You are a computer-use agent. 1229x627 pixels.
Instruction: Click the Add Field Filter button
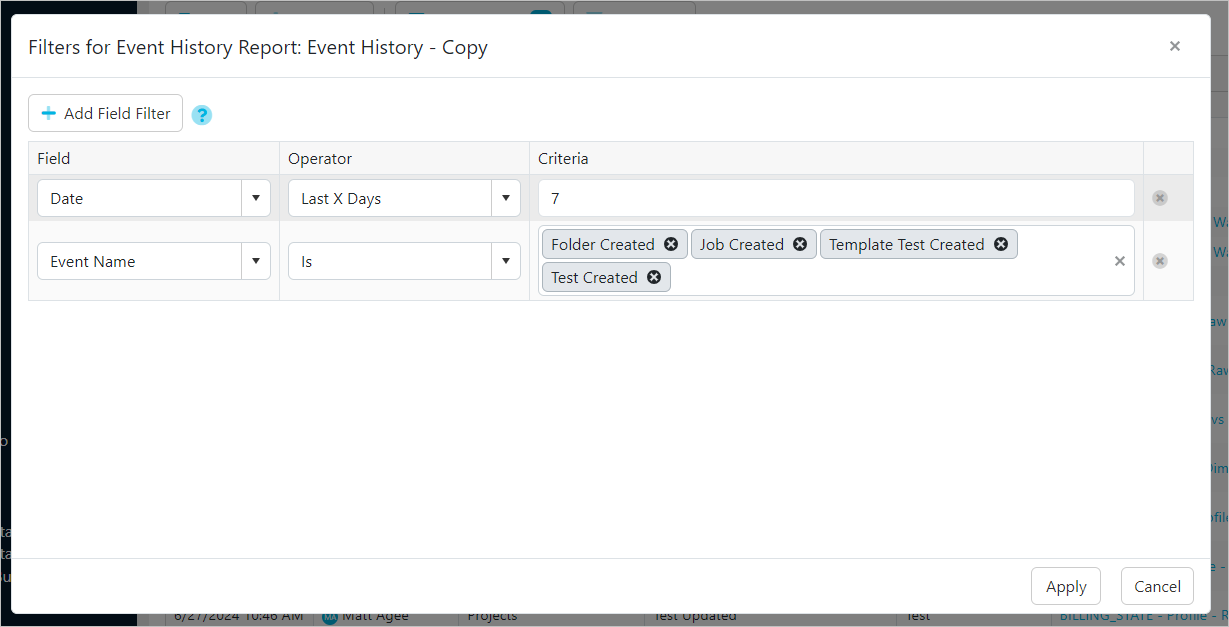point(106,113)
